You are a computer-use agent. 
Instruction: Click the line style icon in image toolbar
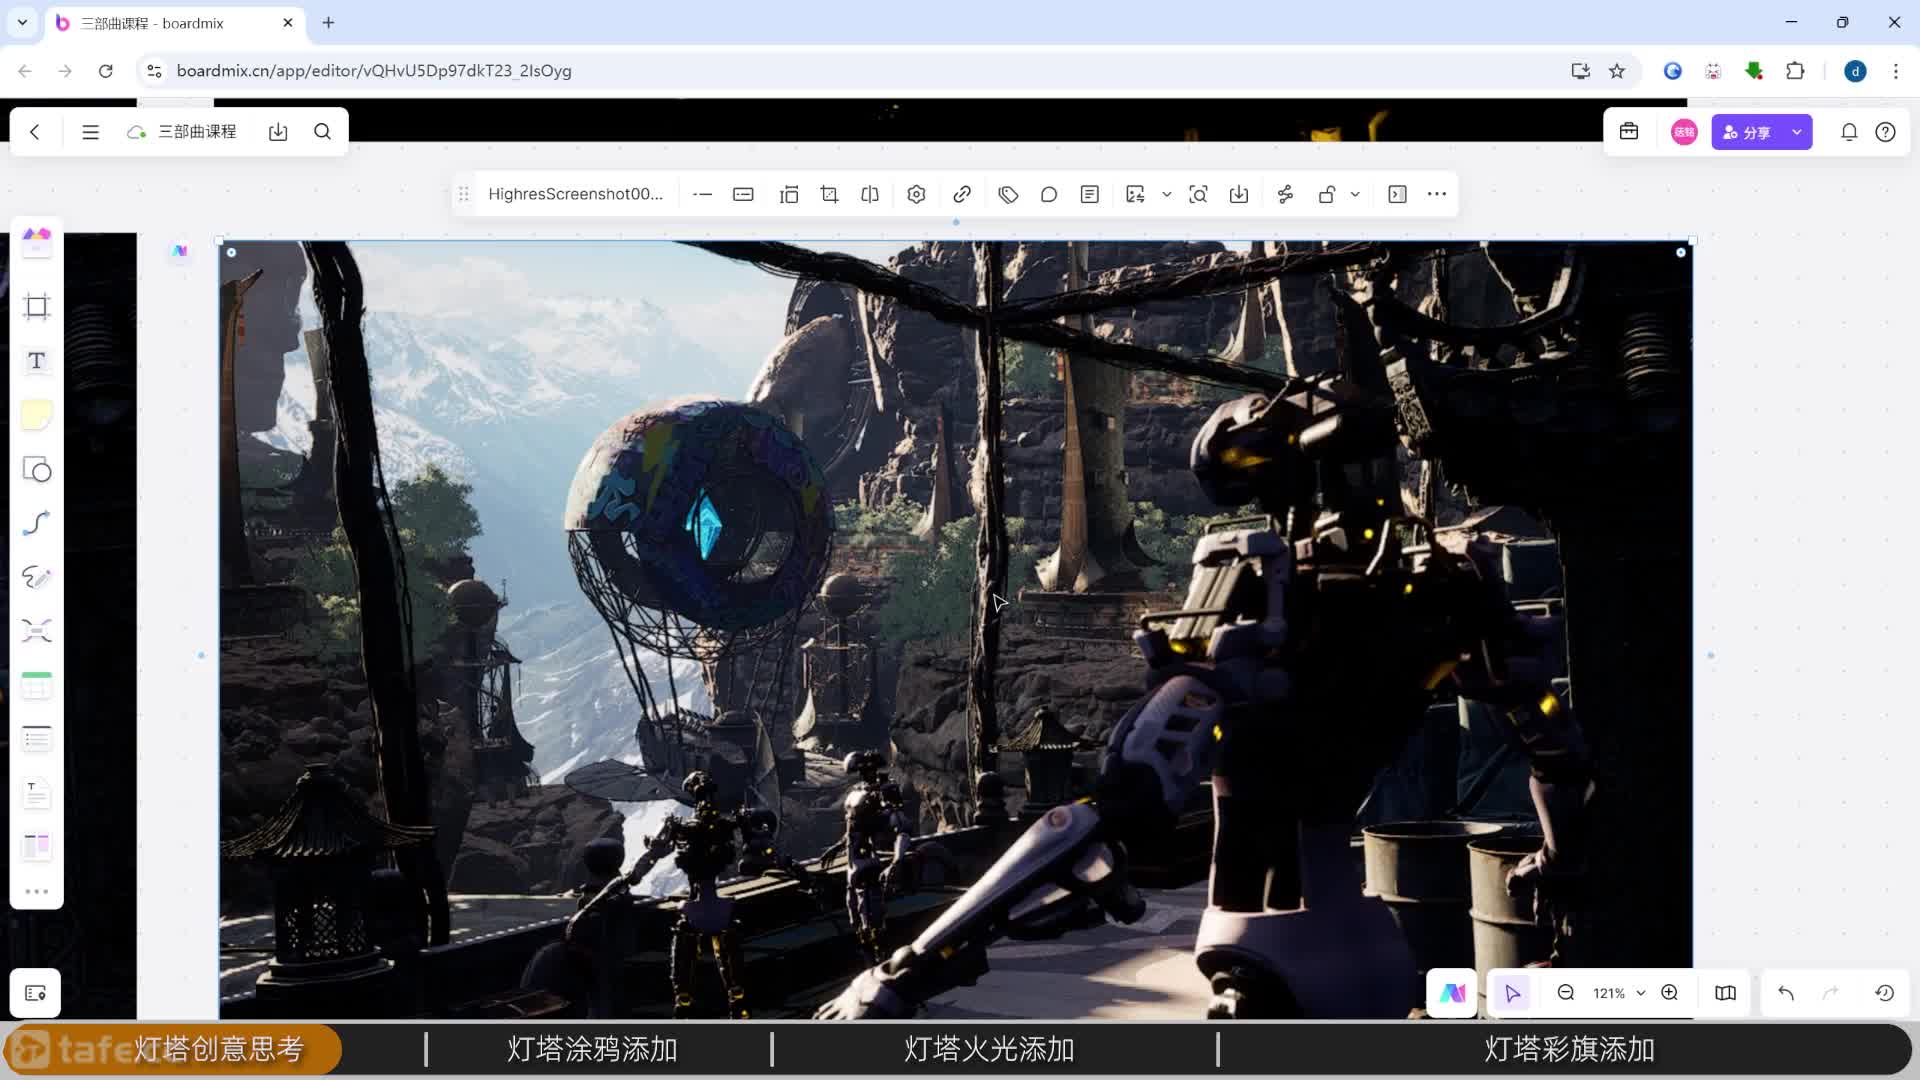pyautogui.click(x=702, y=194)
